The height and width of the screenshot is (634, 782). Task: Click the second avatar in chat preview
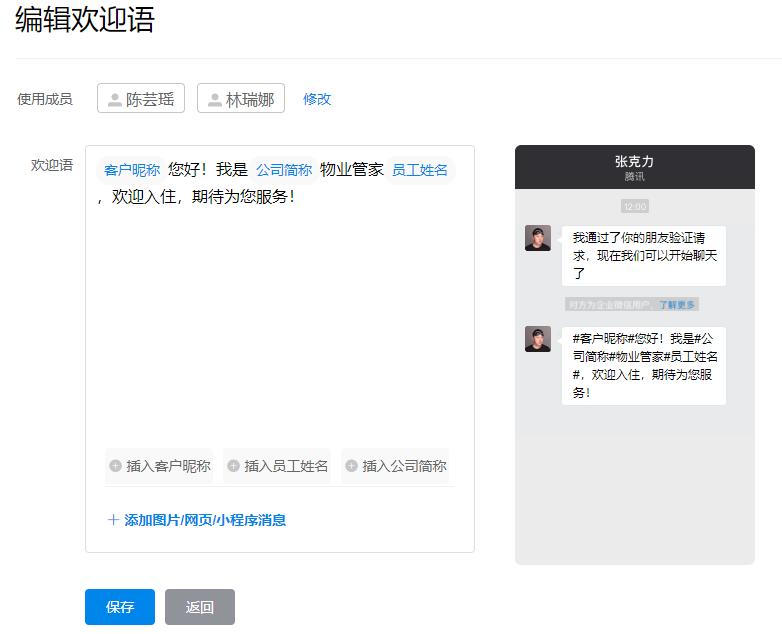click(x=538, y=339)
